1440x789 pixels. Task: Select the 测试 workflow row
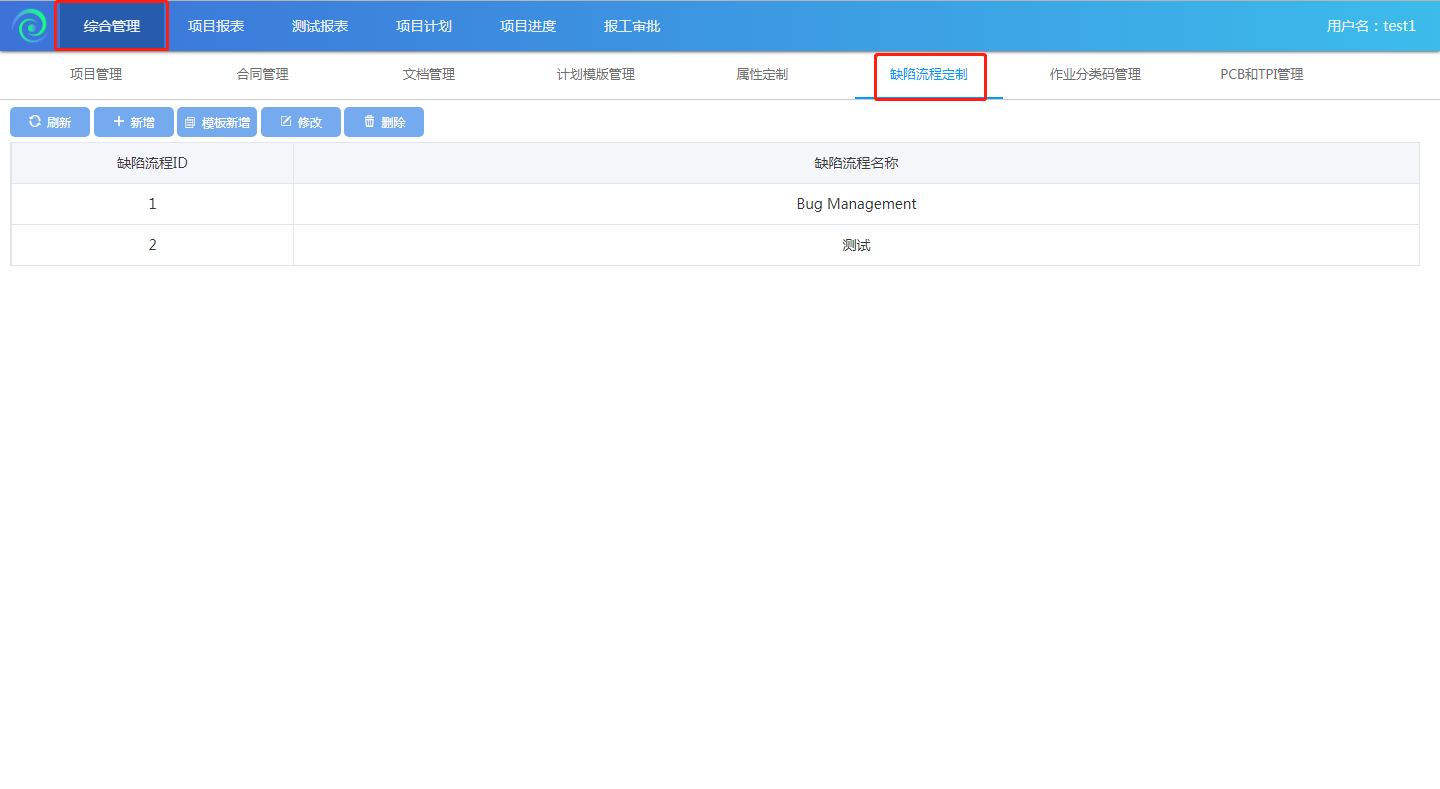(856, 245)
